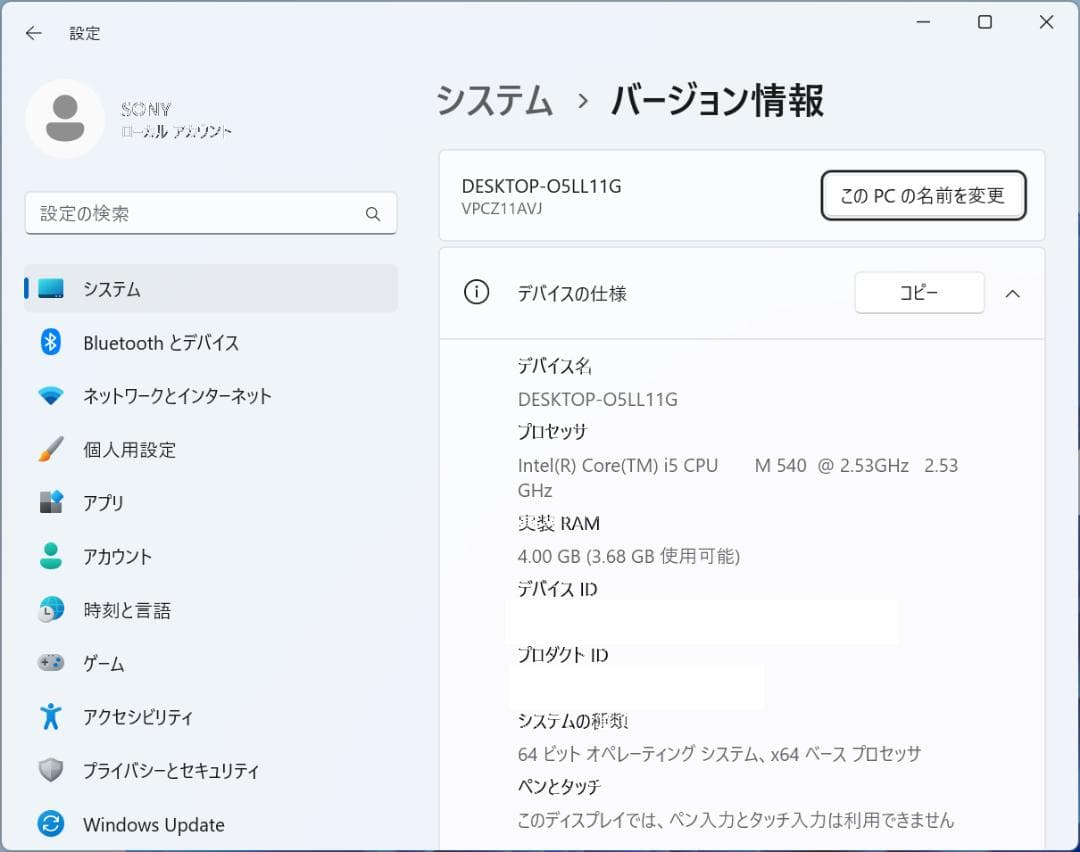1080x852 pixels.
Task: Open the SONY user avatar picture
Action: [65, 118]
